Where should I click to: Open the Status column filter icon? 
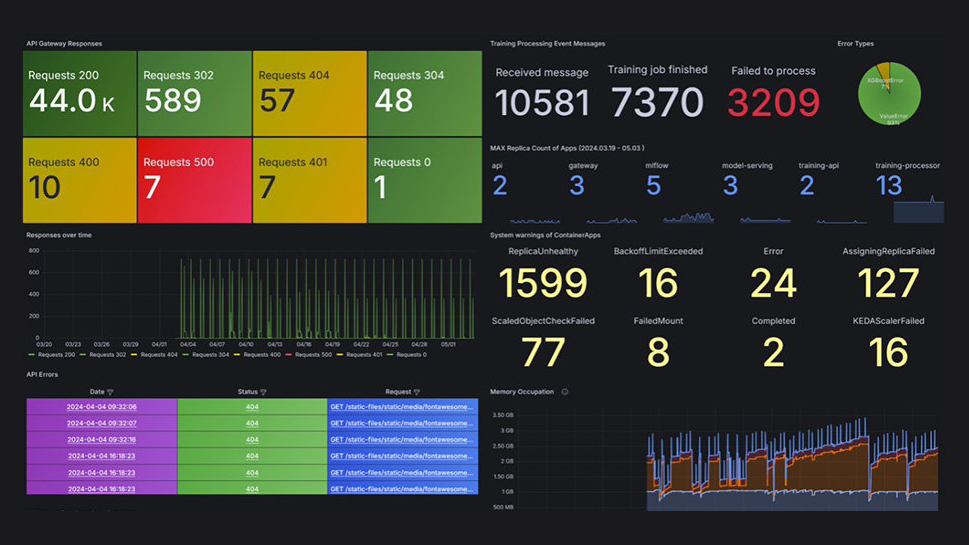pyautogui.click(x=263, y=393)
